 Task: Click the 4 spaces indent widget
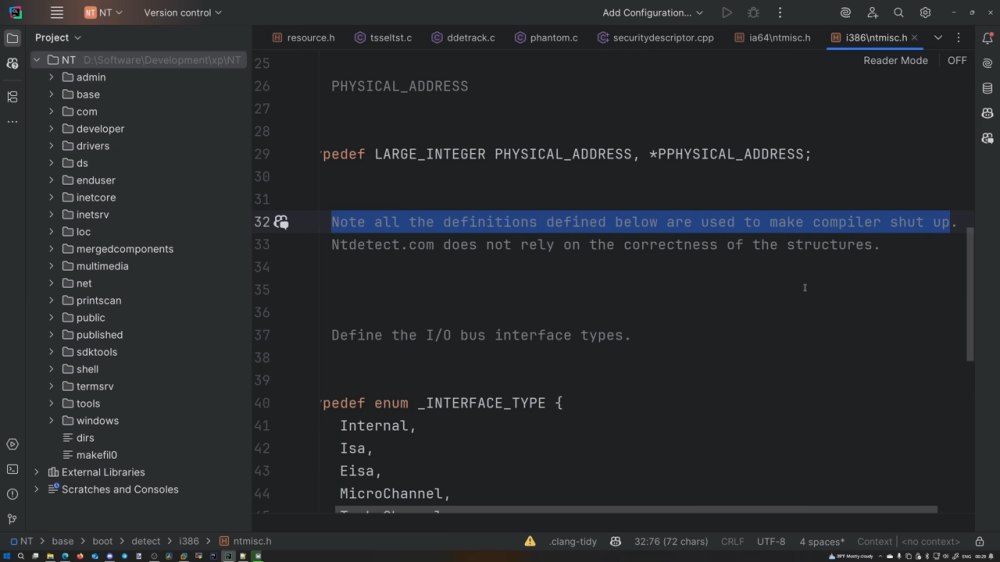coord(821,542)
